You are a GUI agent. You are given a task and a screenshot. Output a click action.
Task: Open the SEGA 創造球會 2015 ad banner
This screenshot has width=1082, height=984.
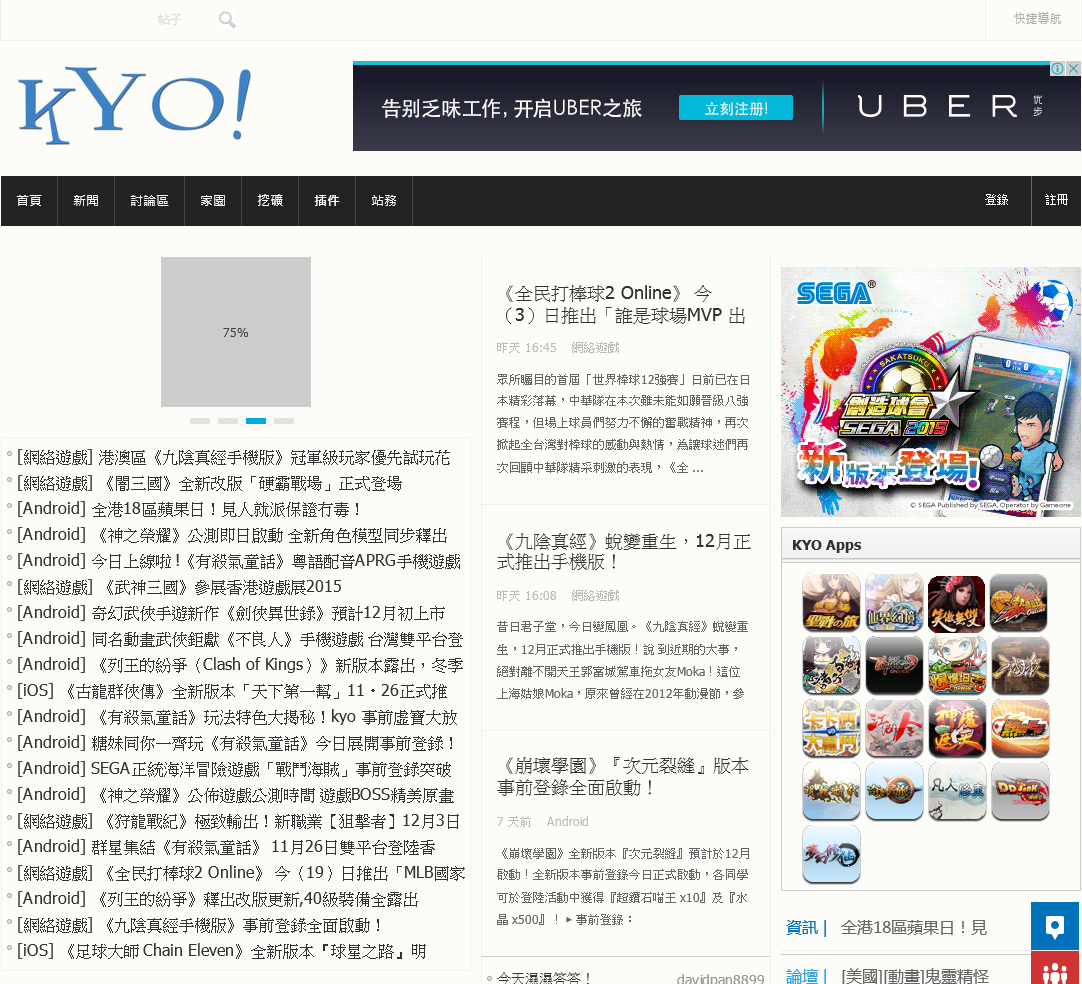point(930,392)
